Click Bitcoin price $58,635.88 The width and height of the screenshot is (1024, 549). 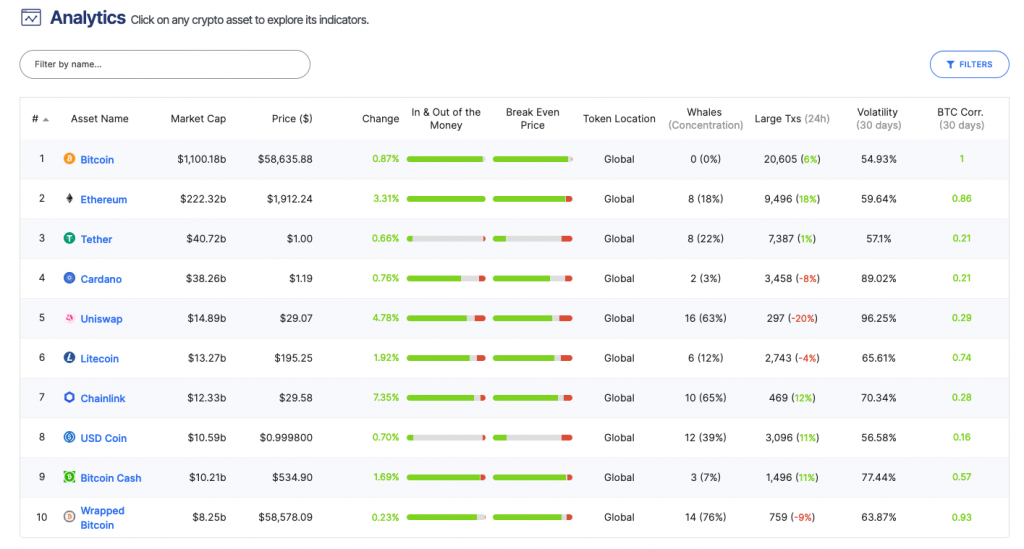pos(285,159)
